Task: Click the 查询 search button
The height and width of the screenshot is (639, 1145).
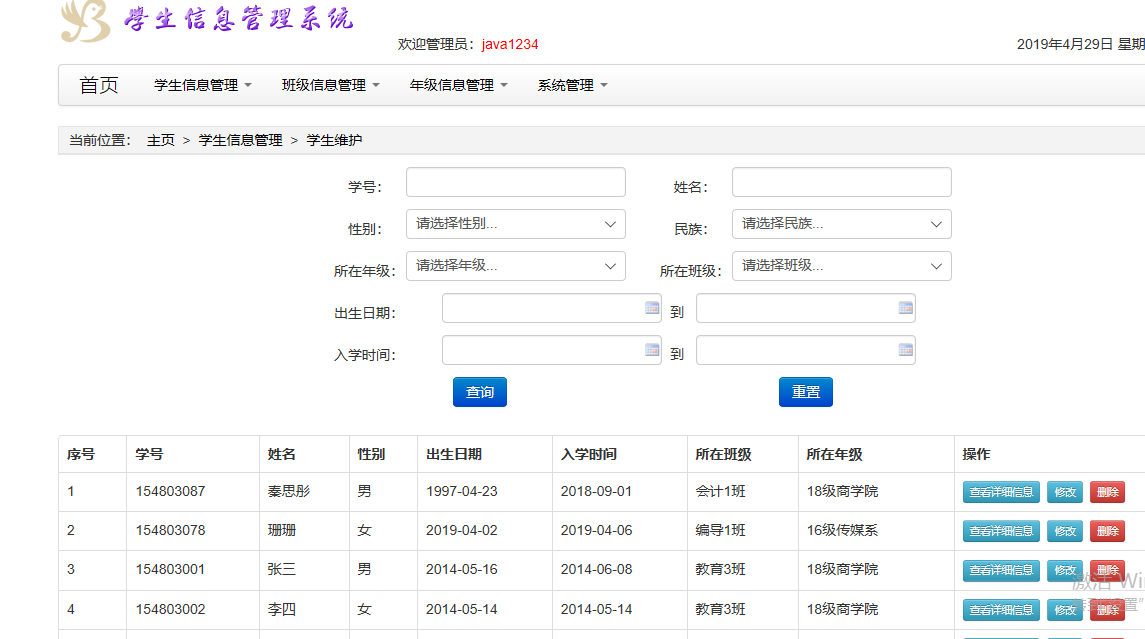Action: [x=480, y=392]
